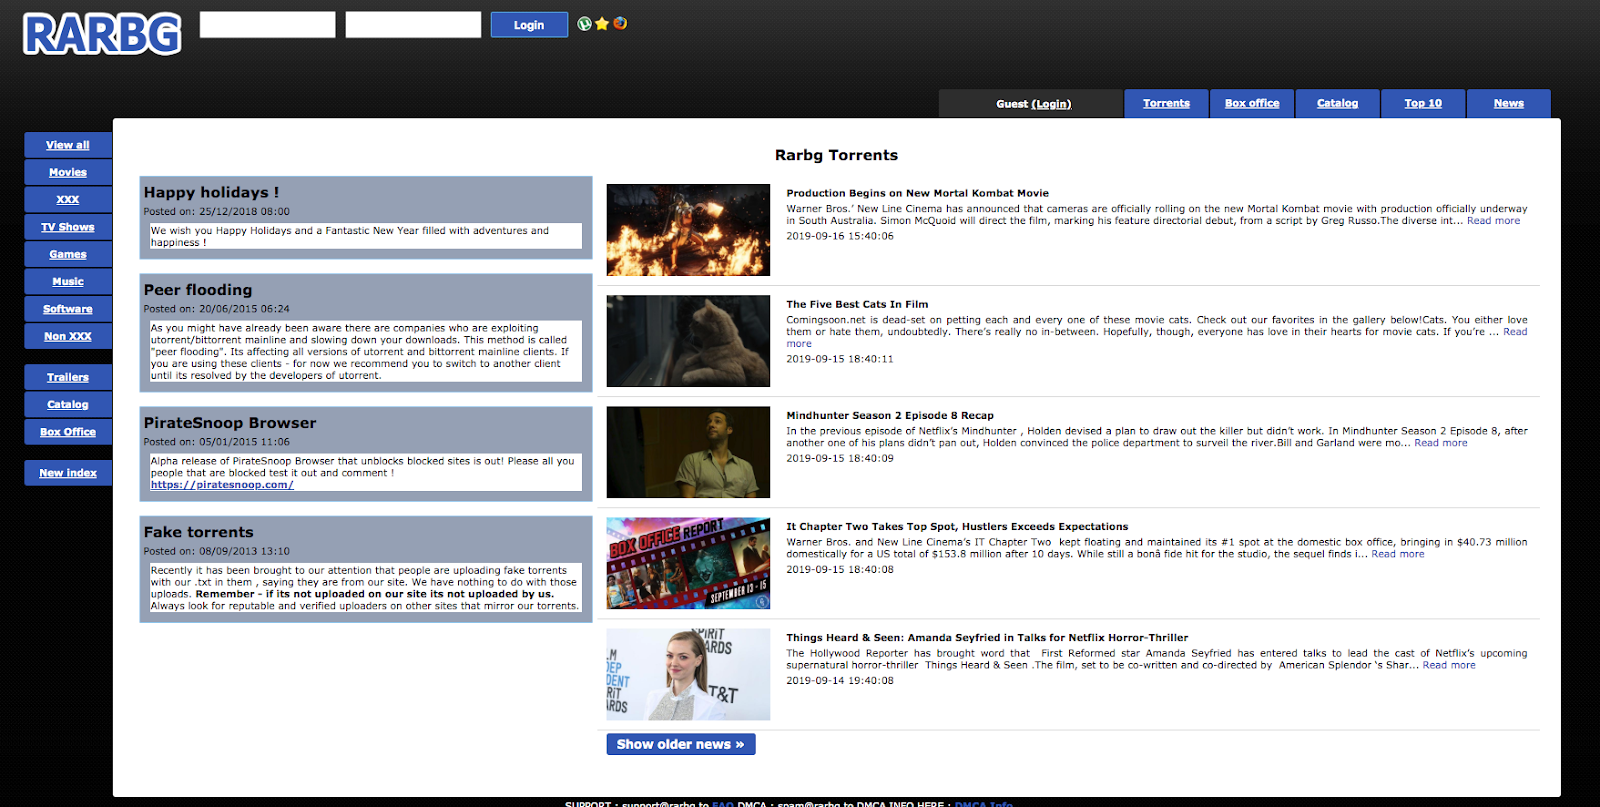This screenshot has height=807, width=1600.
Task: Read more of the Five Best Cats article
Action: click(x=1515, y=332)
